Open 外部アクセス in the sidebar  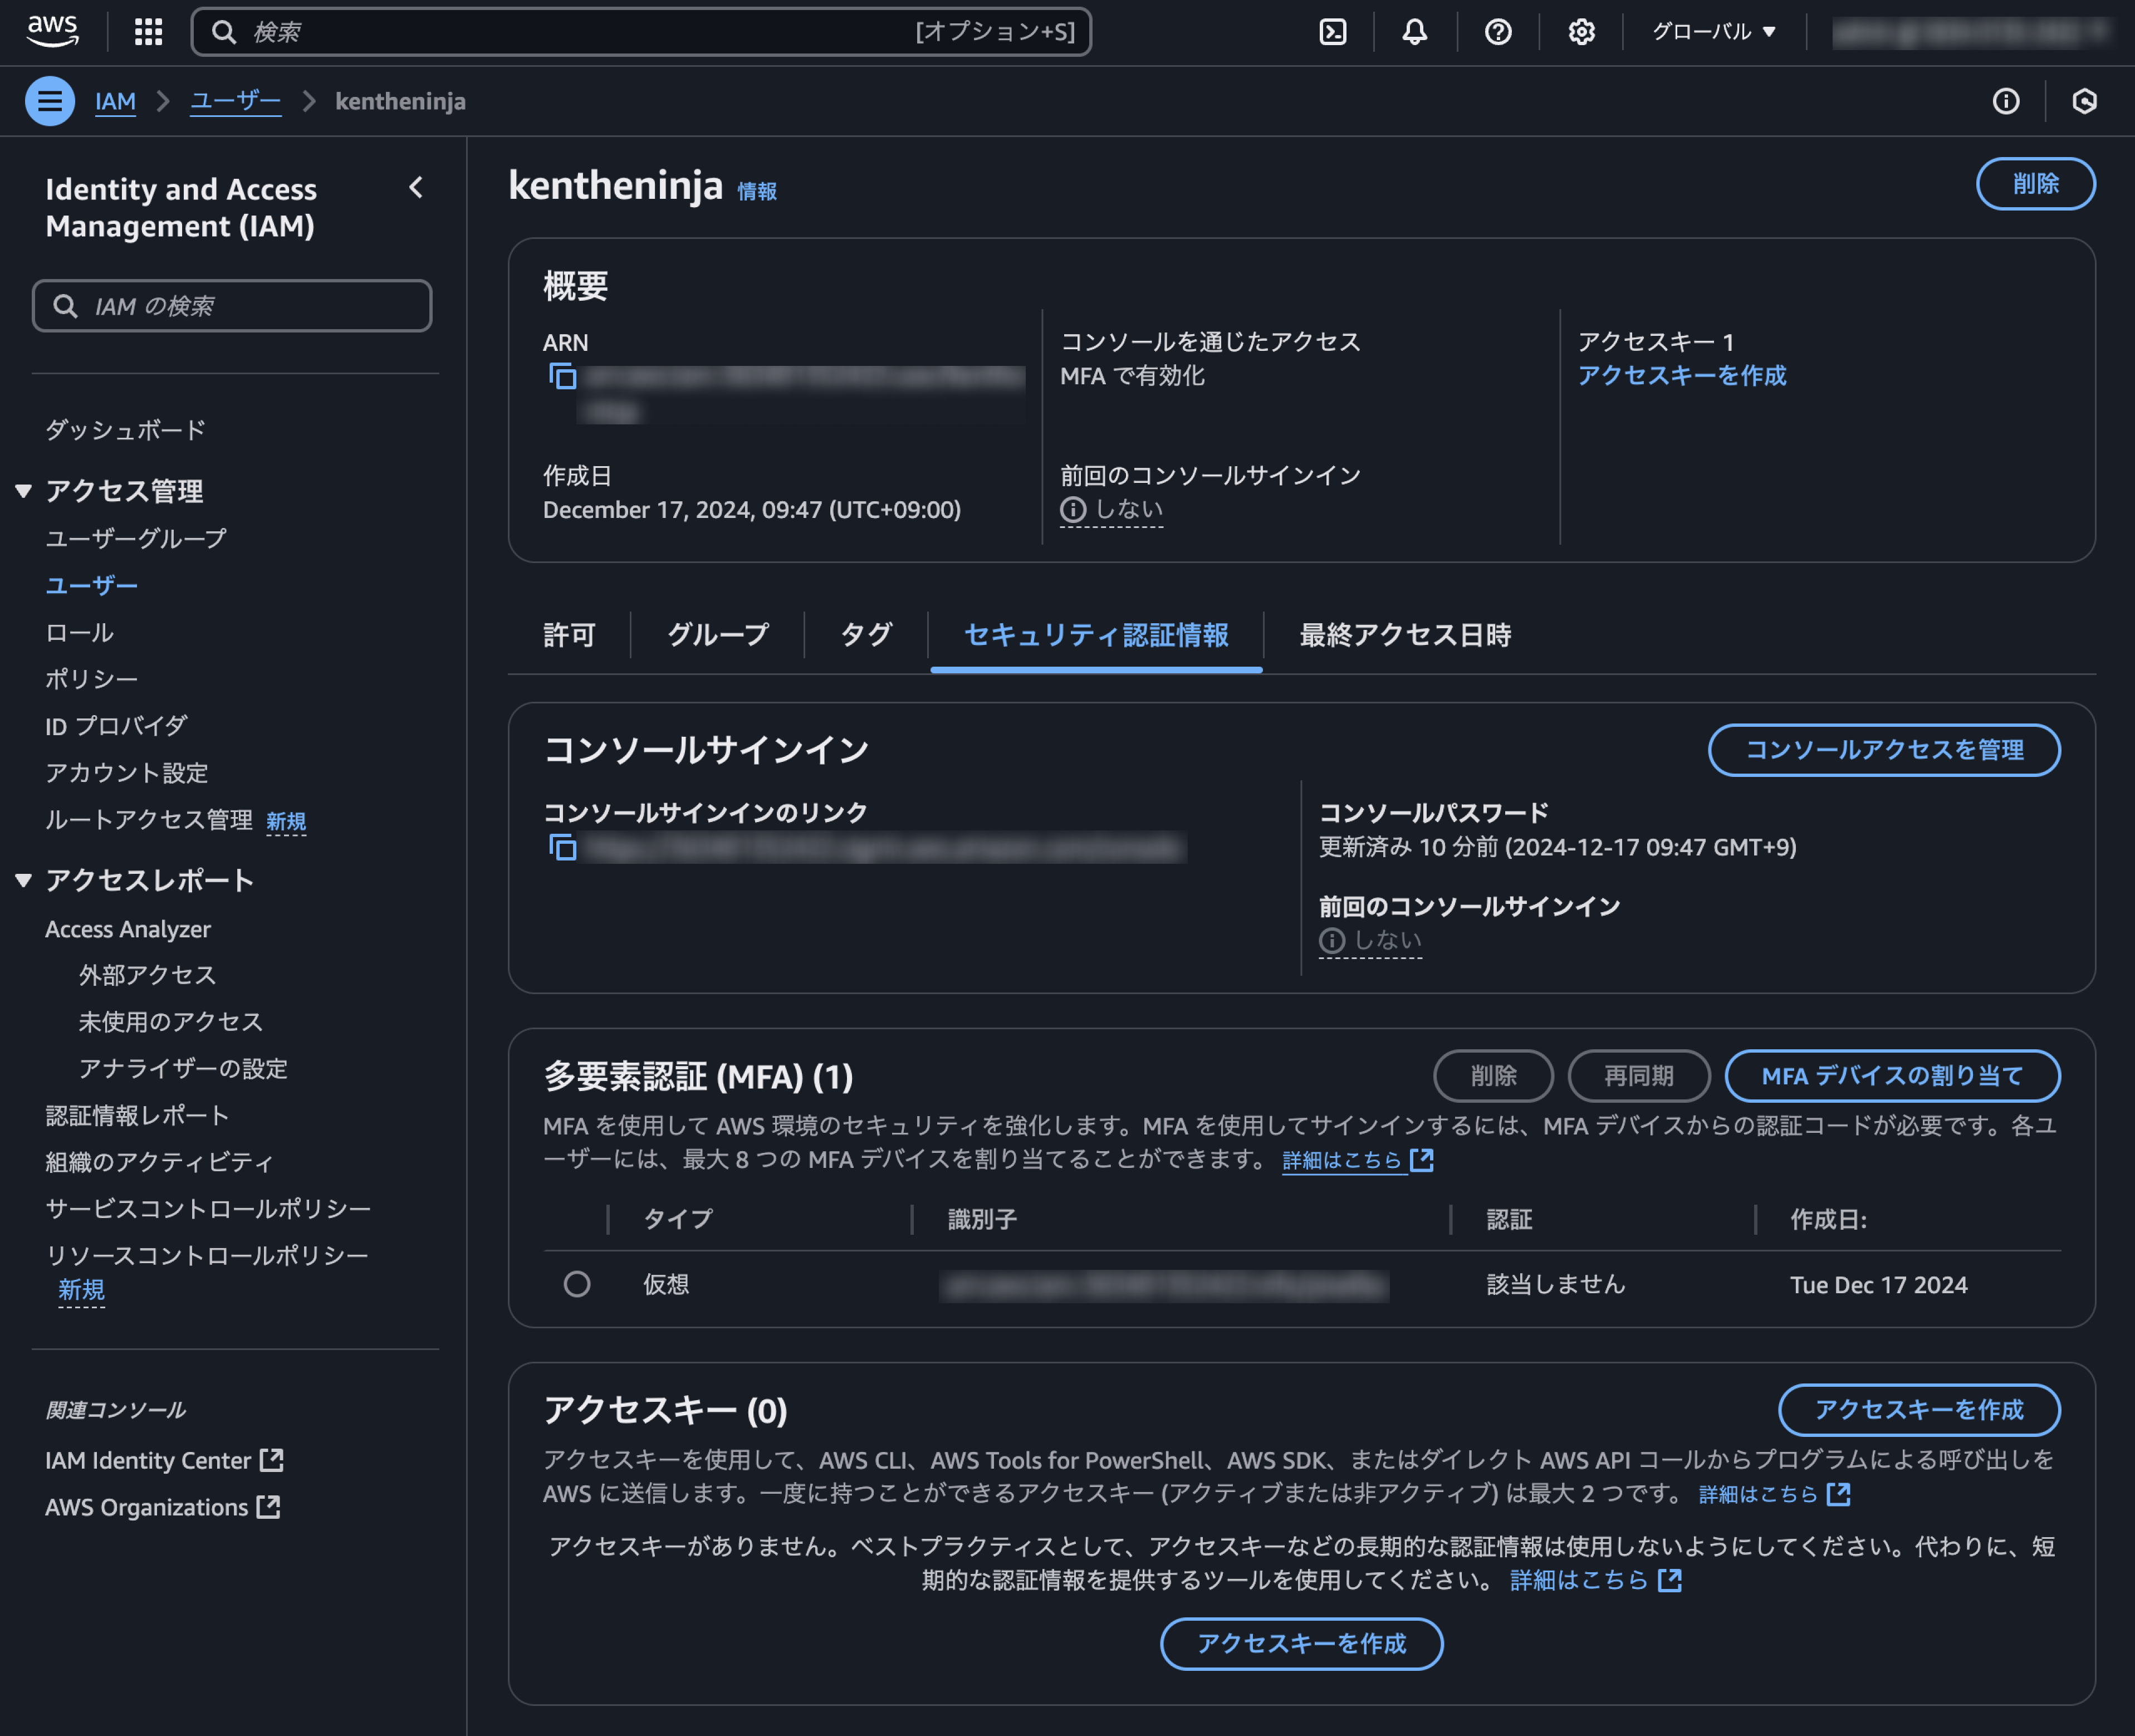pos(147,975)
